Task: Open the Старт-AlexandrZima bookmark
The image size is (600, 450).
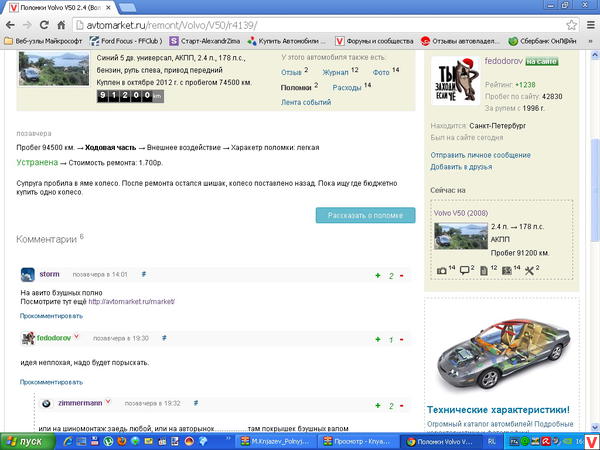Action: point(205,41)
